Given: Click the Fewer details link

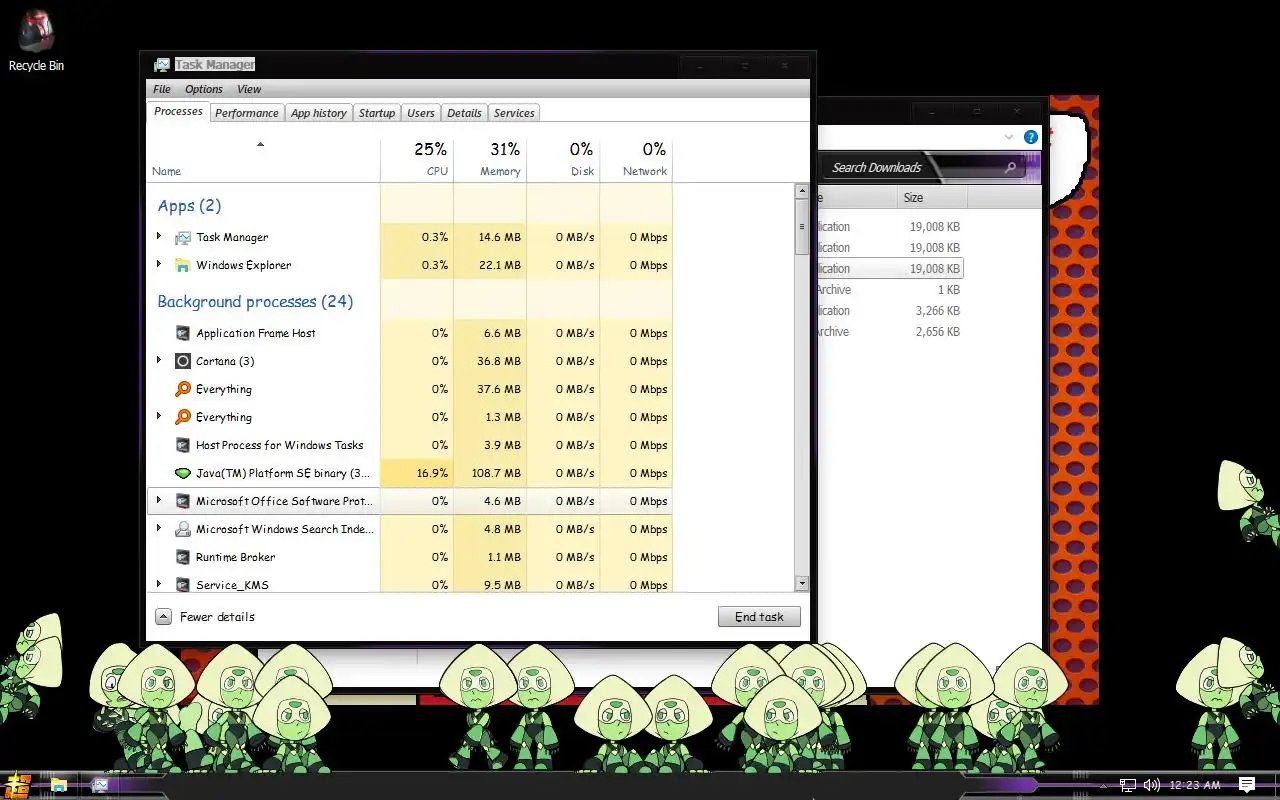Looking at the screenshot, I should pos(217,617).
